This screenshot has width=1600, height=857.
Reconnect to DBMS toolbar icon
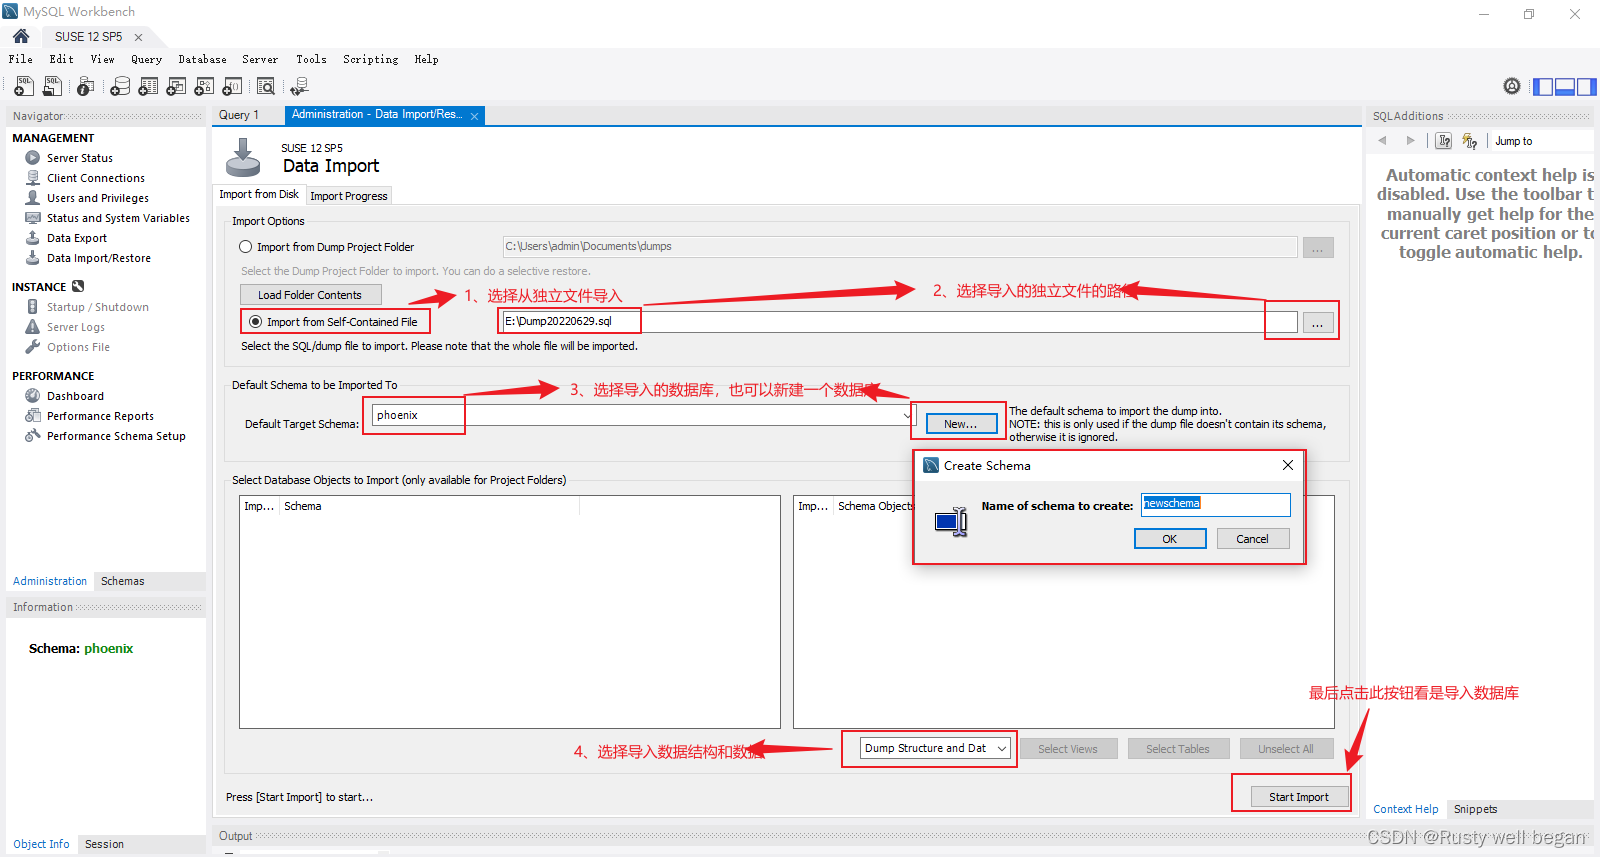[299, 87]
